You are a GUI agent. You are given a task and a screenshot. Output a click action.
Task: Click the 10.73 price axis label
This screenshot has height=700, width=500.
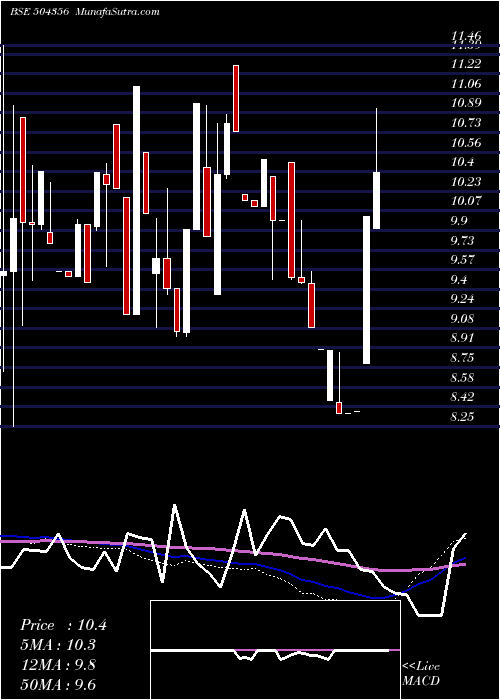[x=466, y=123]
